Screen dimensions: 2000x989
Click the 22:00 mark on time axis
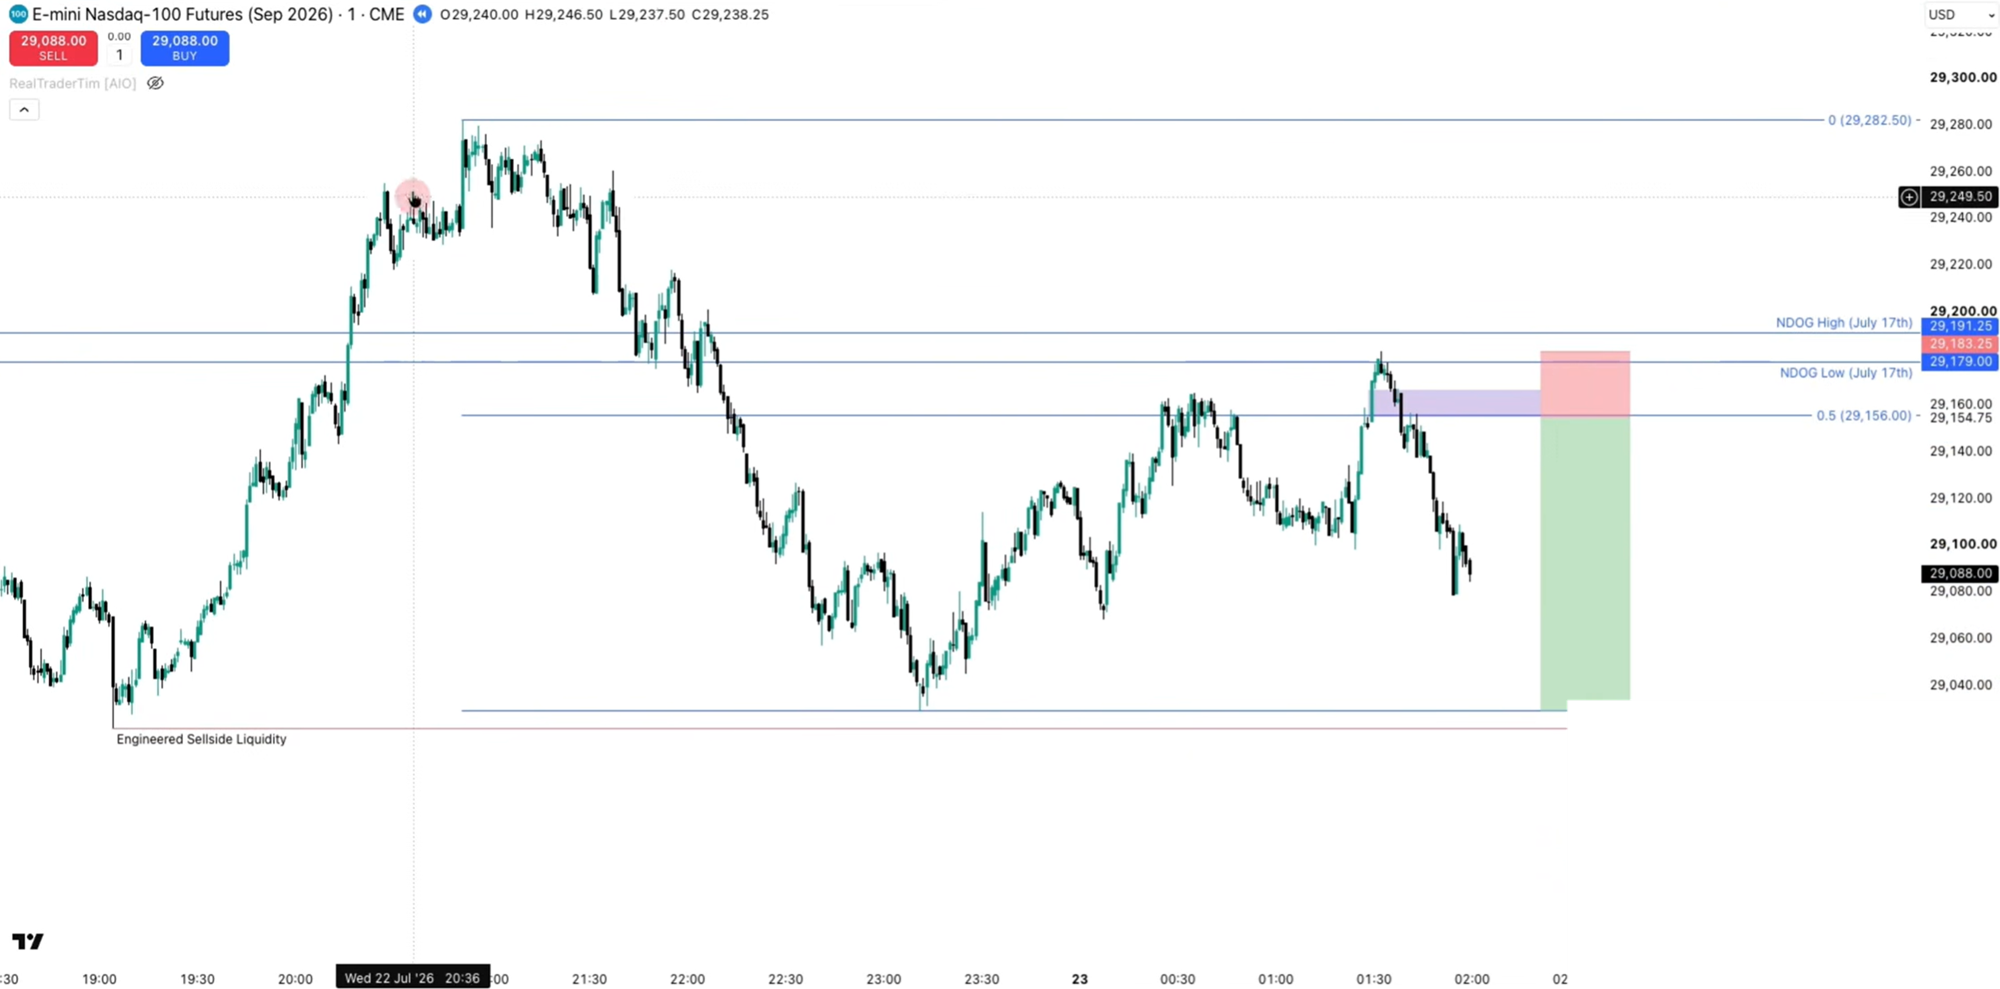687,979
